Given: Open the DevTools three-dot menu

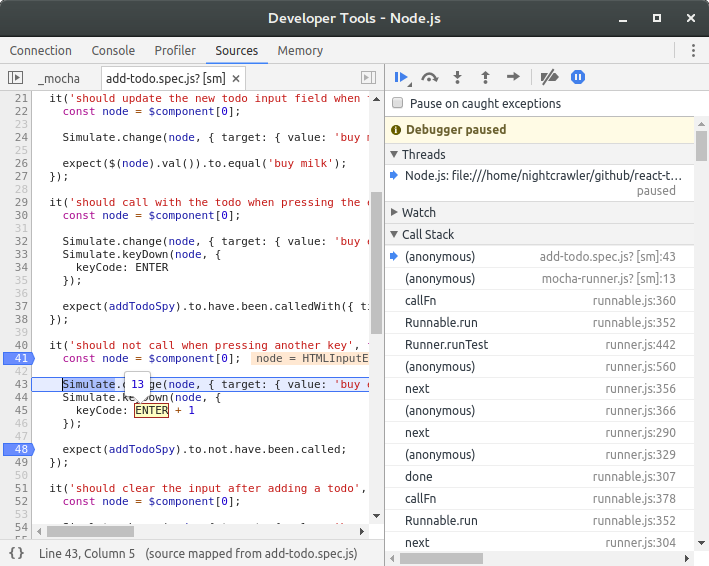Looking at the screenshot, I should [x=693, y=50].
